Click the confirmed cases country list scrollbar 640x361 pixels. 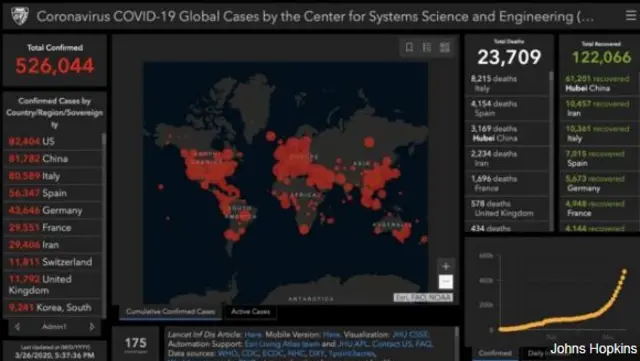[x=104, y=225]
